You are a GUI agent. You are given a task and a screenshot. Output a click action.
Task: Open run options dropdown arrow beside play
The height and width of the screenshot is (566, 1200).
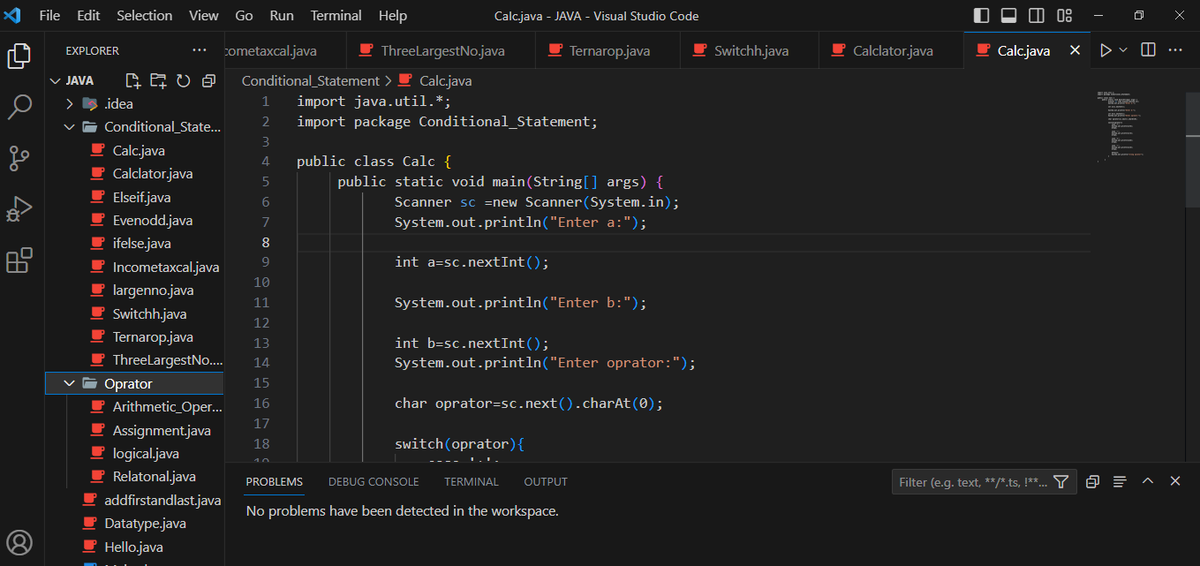click(x=1123, y=50)
